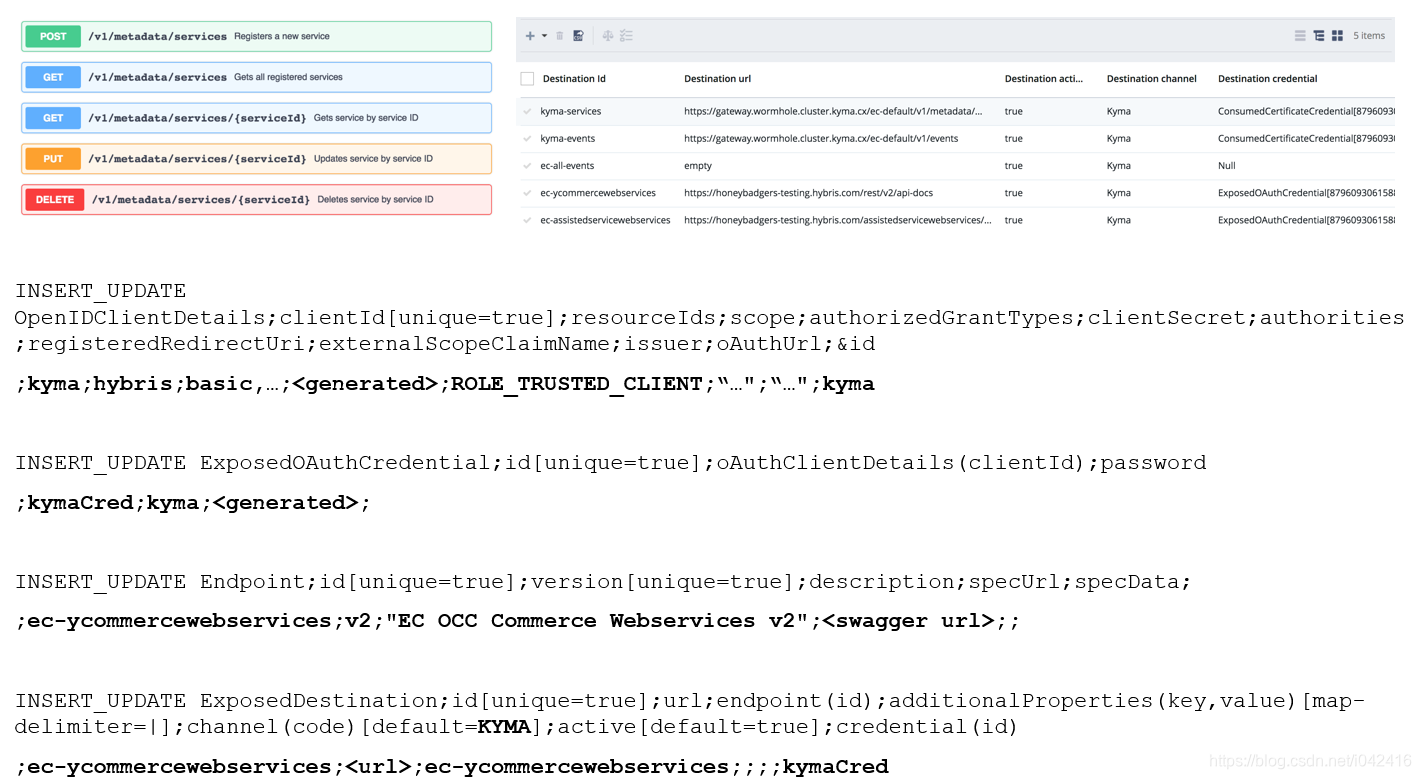Click '5 items' count label
This screenshot has height=779, width=1421.
point(1369,36)
